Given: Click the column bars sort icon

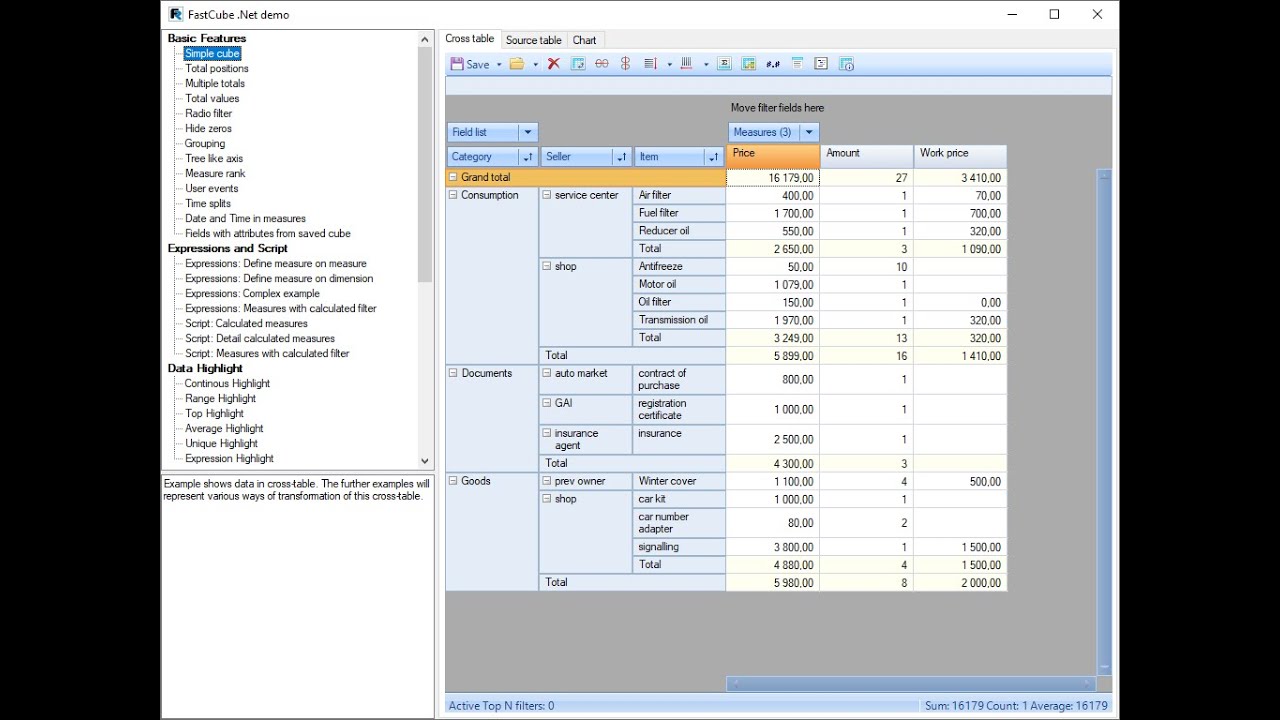Looking at the screenshot, I should [686, 64].
